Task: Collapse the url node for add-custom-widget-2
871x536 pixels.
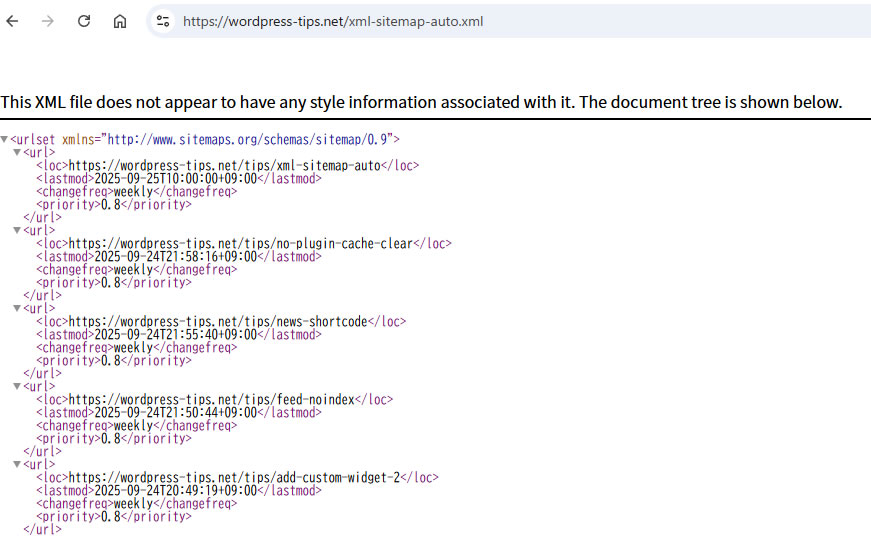Action: (17, 464)
